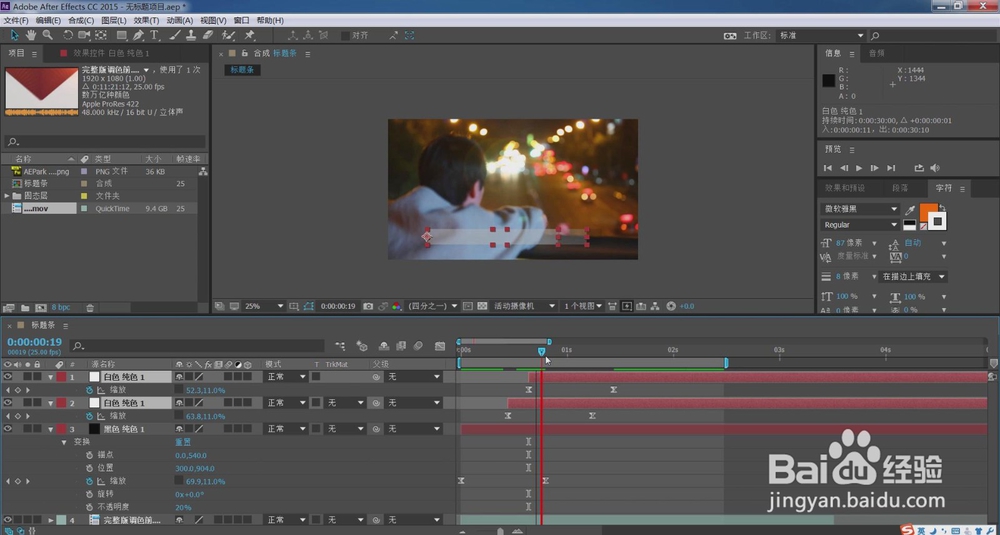Viewport: 1000px width, 535px height.
Task: Open the 25% magnification dropdown
Action: [x=264, y=306]
